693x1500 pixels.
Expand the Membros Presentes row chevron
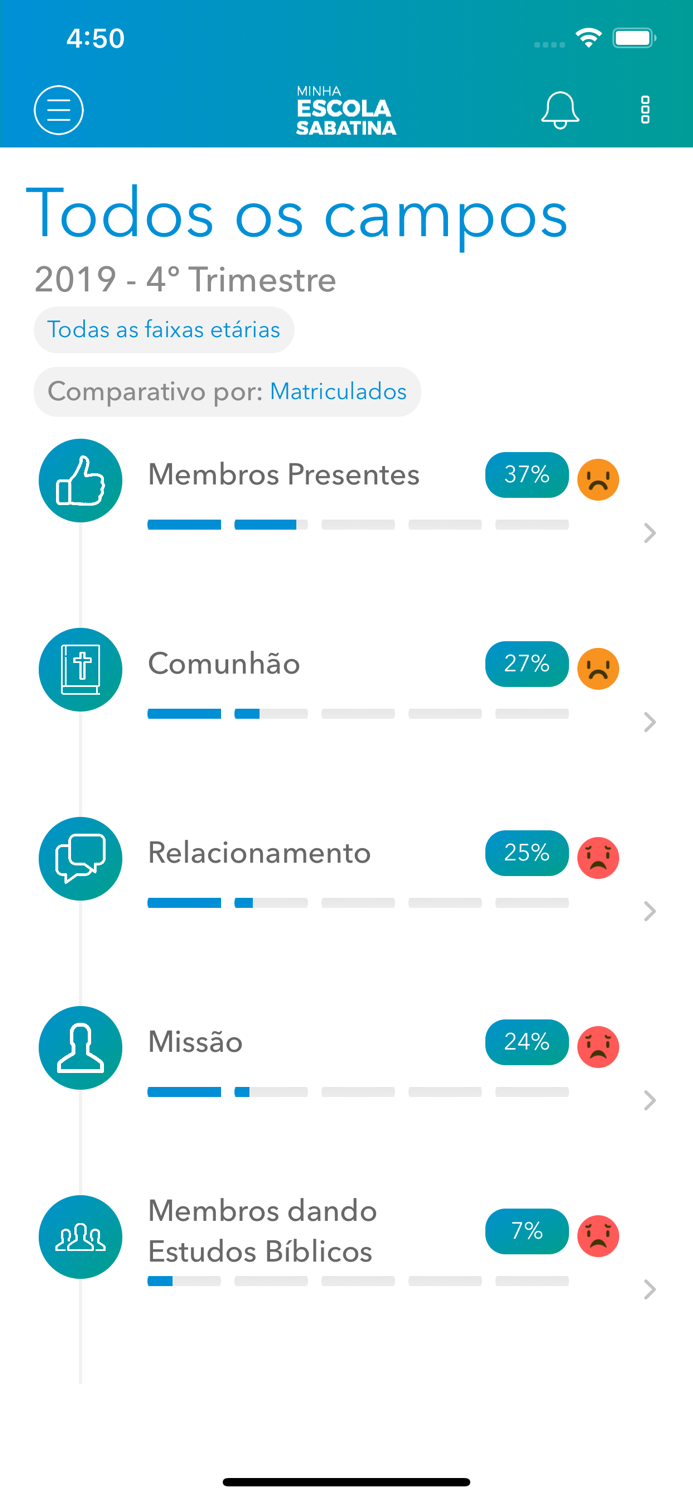tap(650, 533)
